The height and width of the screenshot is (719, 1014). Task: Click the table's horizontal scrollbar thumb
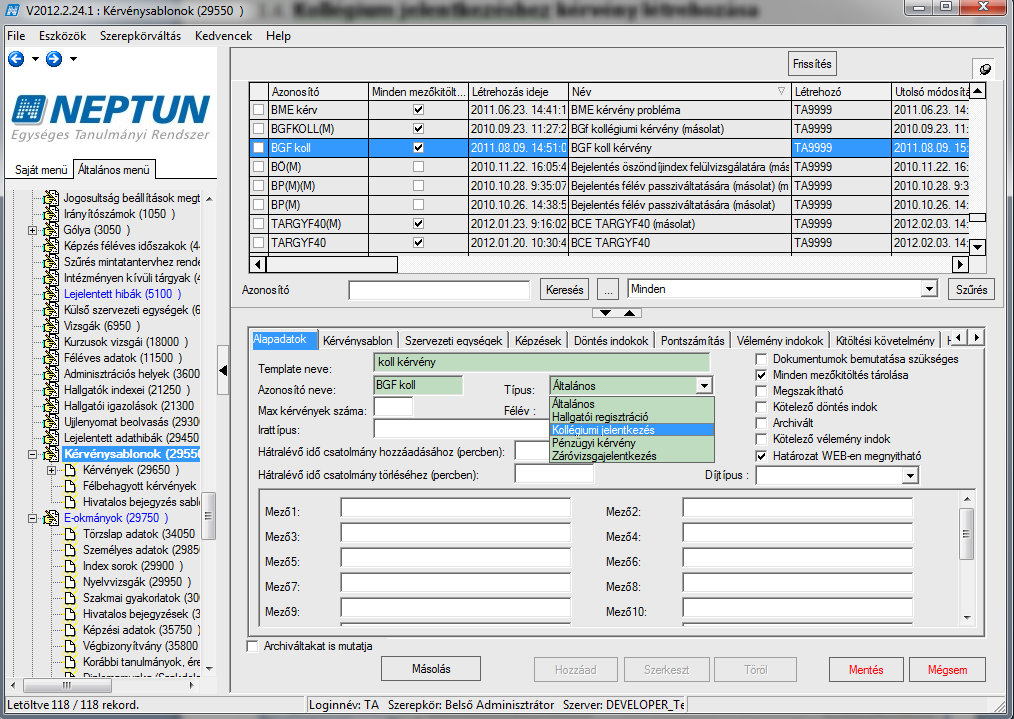332,264
